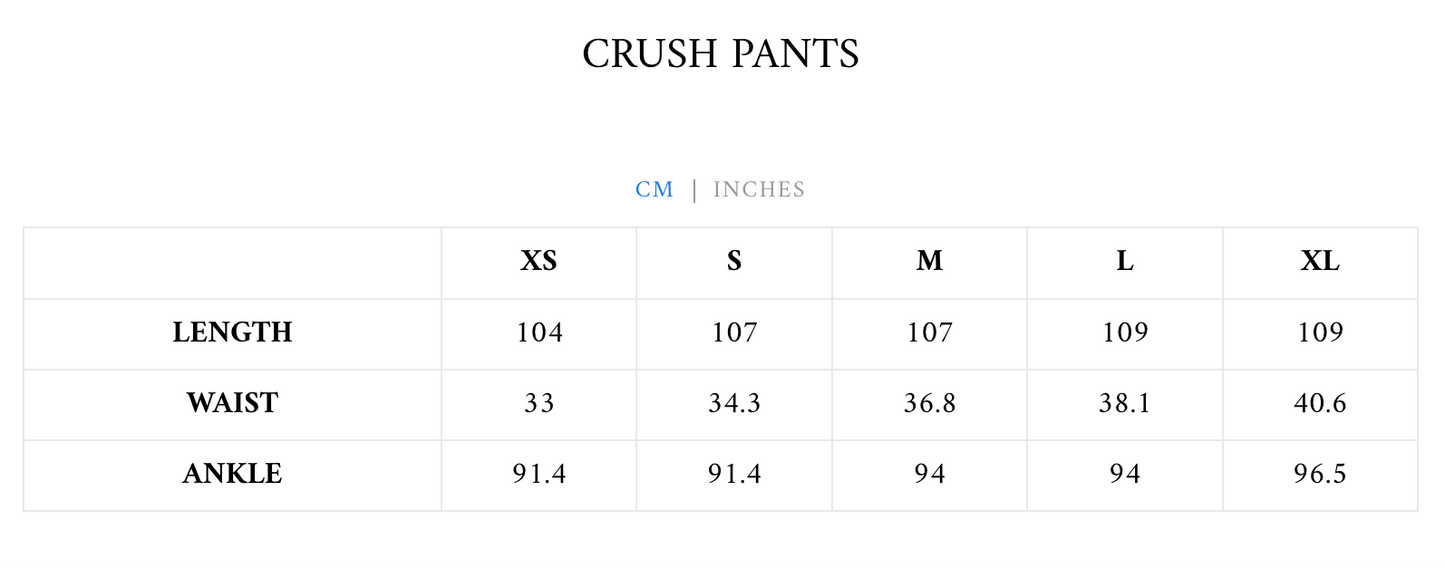1445x568 pixels.
Task: Select the CM unit option
Action: tap(655, 190)
